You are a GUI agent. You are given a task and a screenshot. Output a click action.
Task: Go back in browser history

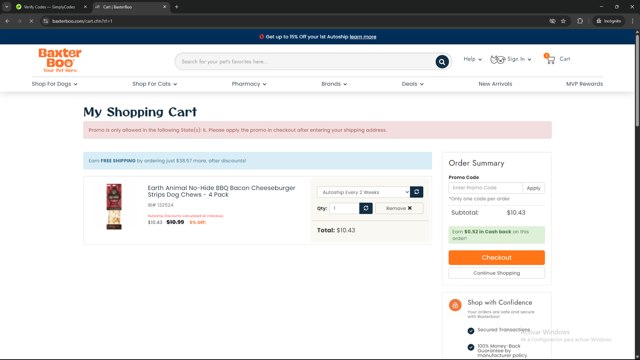click(7, 21)
